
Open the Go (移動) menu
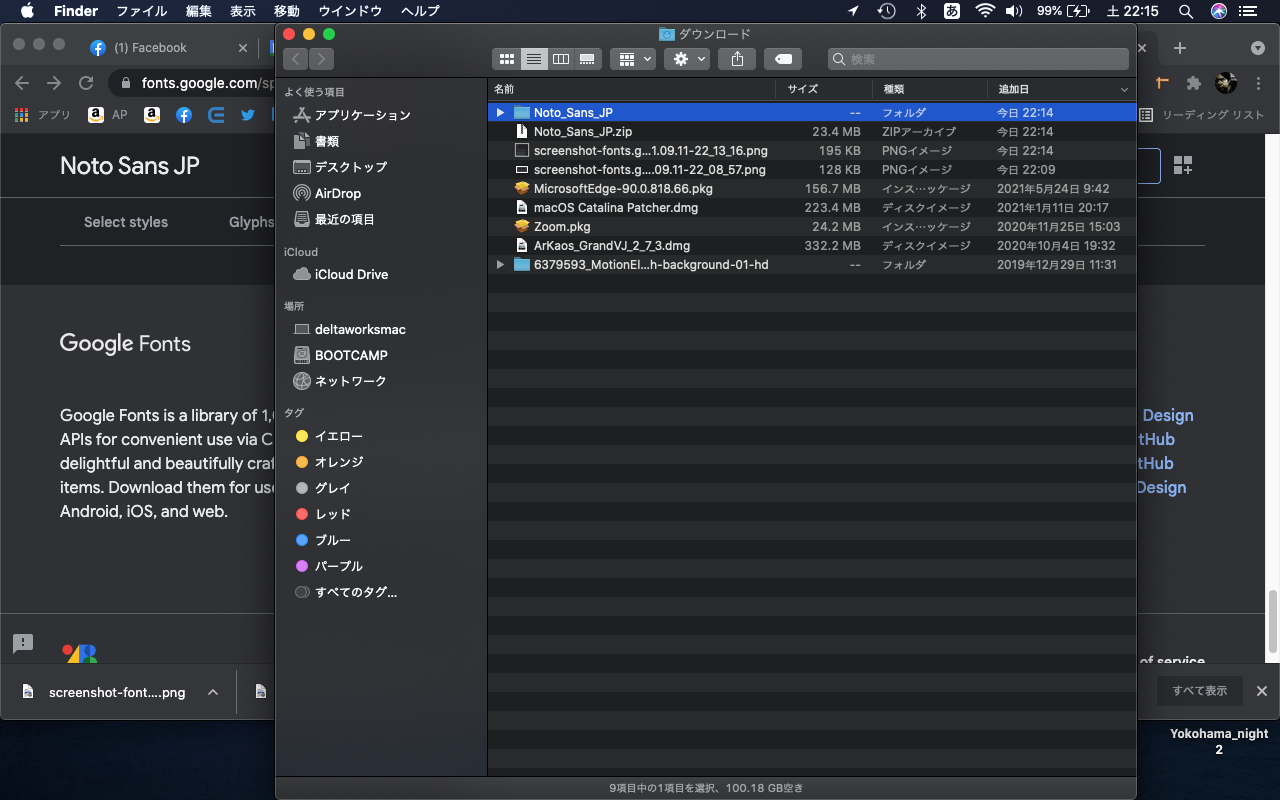click(287, 11)
